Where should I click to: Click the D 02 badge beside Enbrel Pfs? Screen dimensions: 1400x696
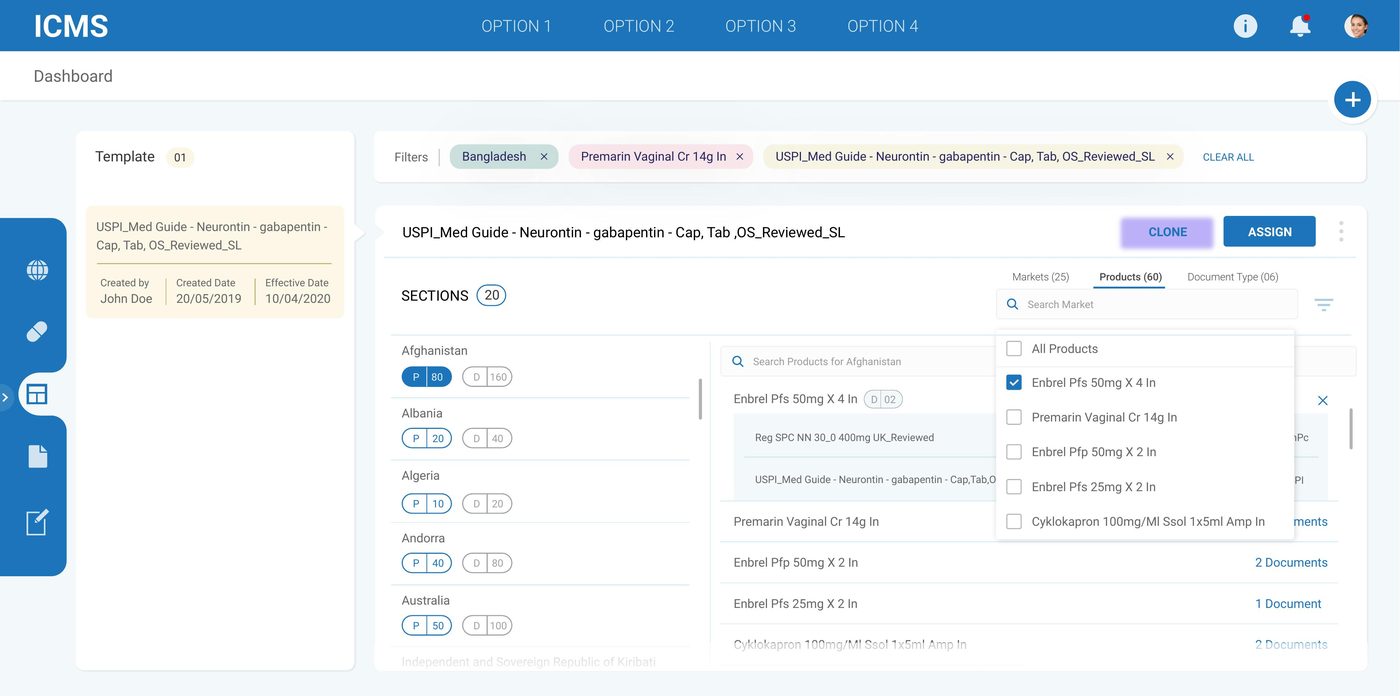[x=883, y=399]
